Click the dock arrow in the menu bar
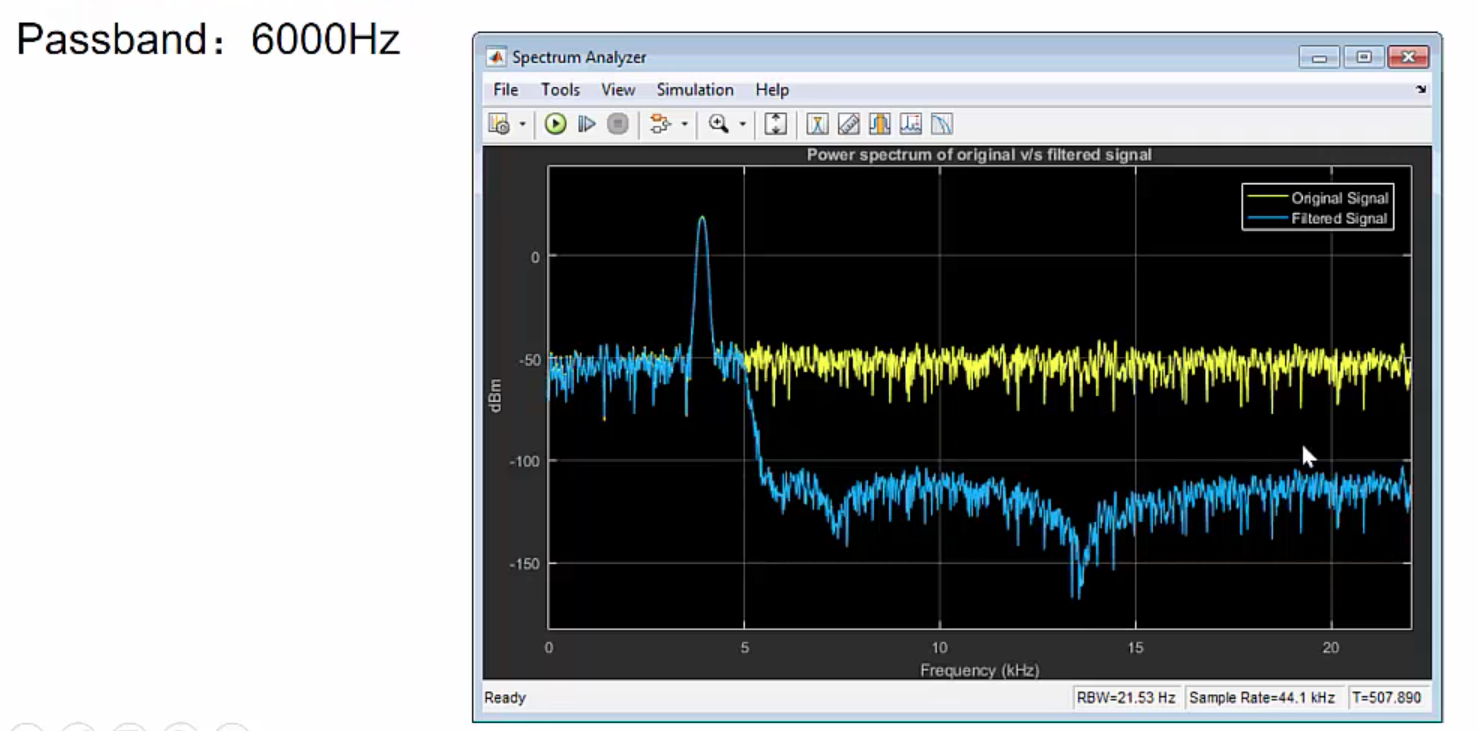 point(1421,90)
